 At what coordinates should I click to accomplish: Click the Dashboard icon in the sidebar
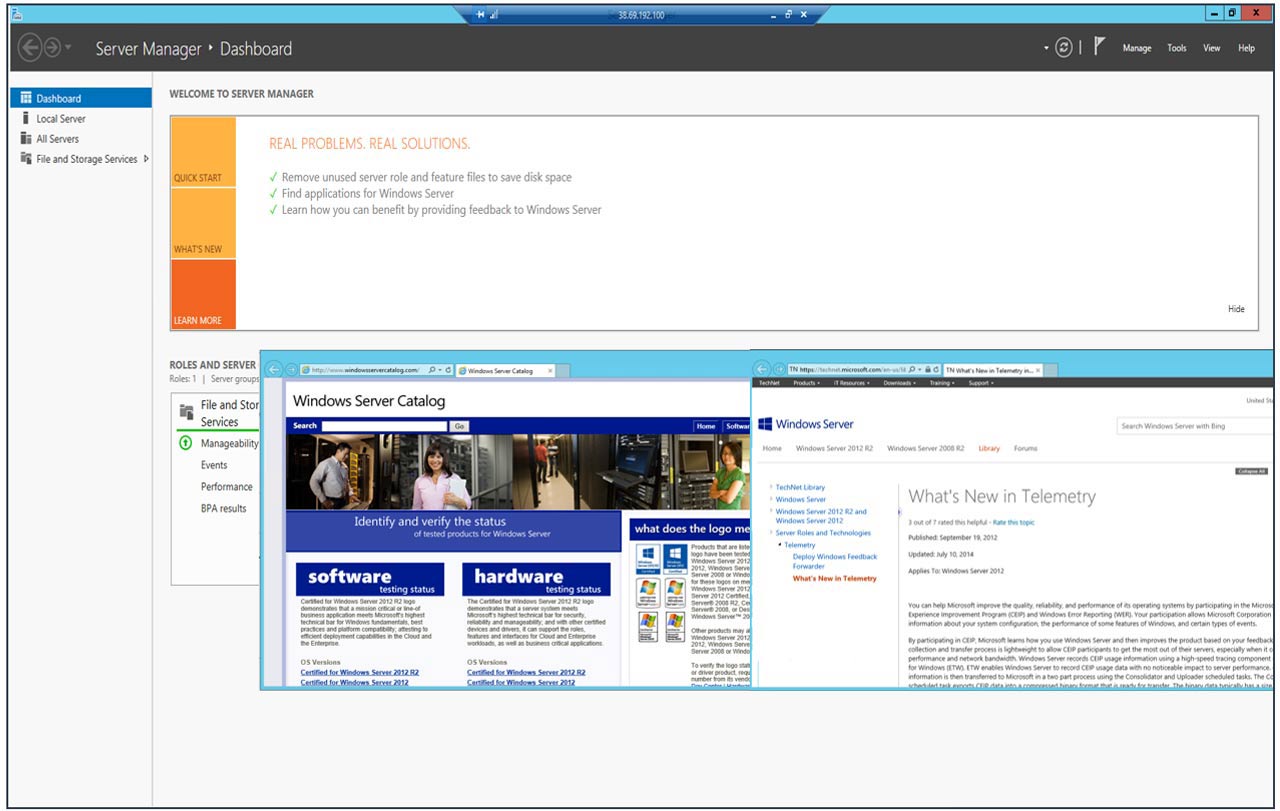(x=26, y=98)
